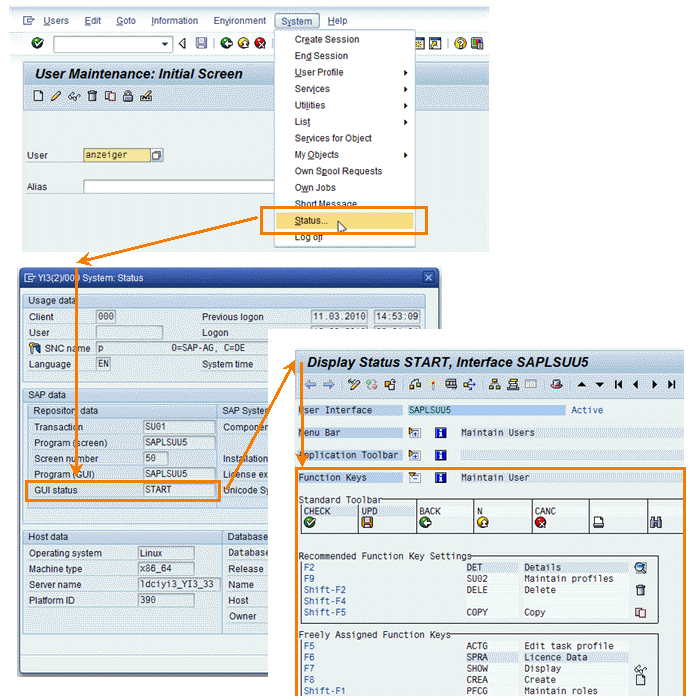Select Status... in the System menu
Viewport: 690px width, 696px height.
tap(311, 221)
